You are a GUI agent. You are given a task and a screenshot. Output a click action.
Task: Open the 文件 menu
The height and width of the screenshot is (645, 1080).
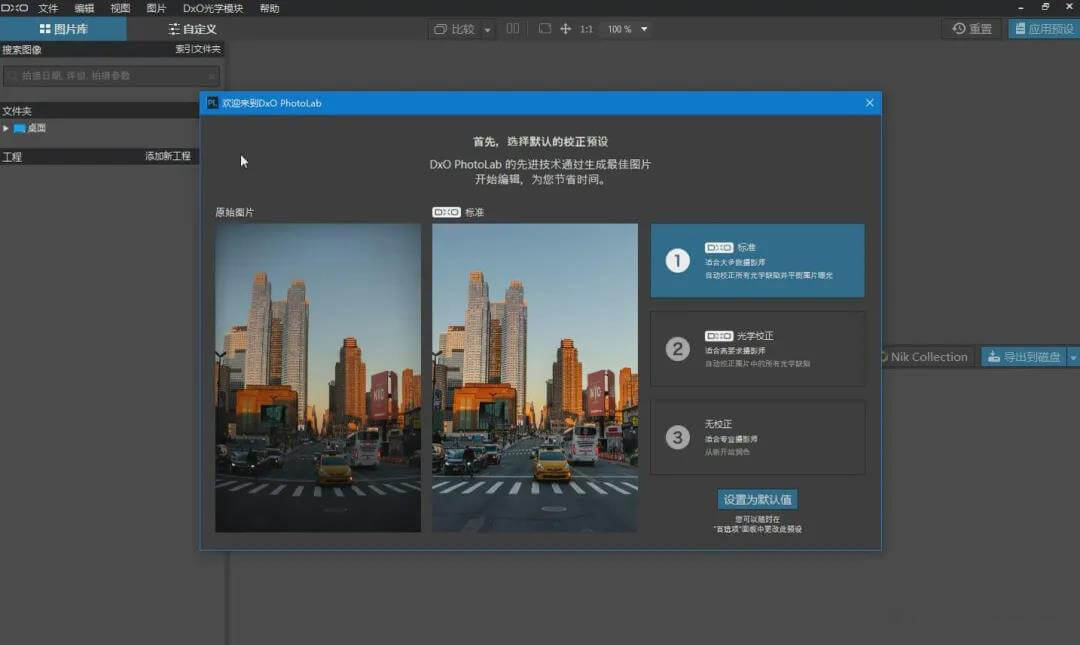point(48,8)
